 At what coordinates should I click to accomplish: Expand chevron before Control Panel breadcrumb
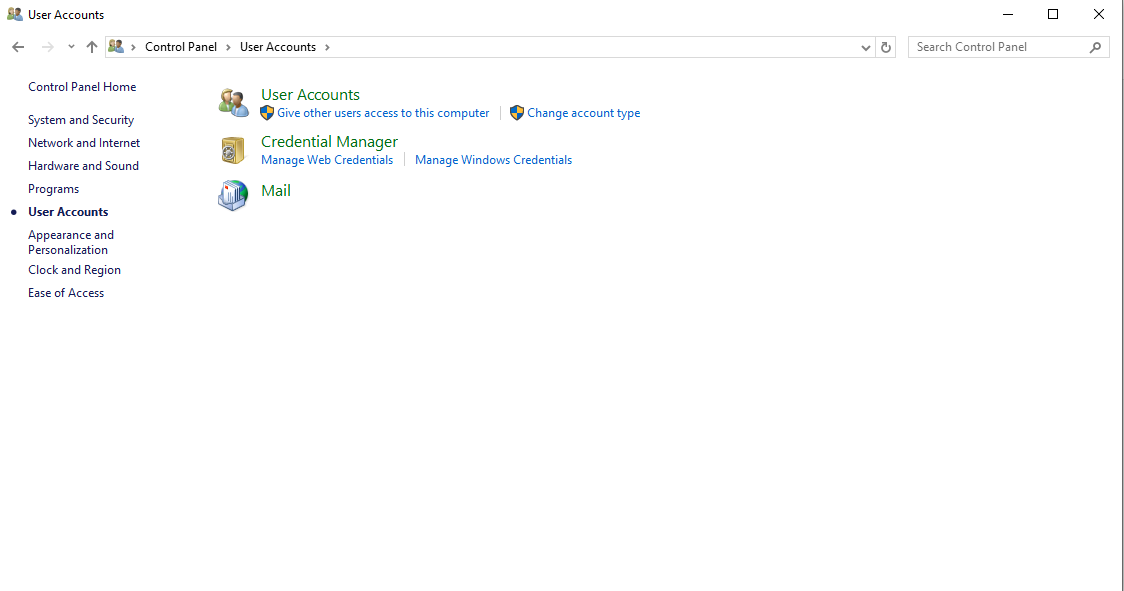tap(133, 47)
